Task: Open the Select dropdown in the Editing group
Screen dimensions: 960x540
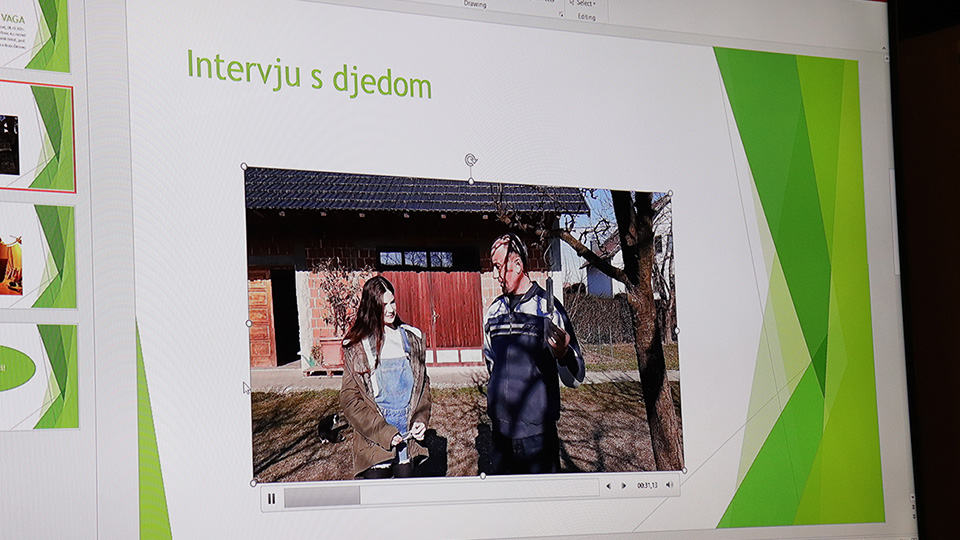Action: pos(583,3)
